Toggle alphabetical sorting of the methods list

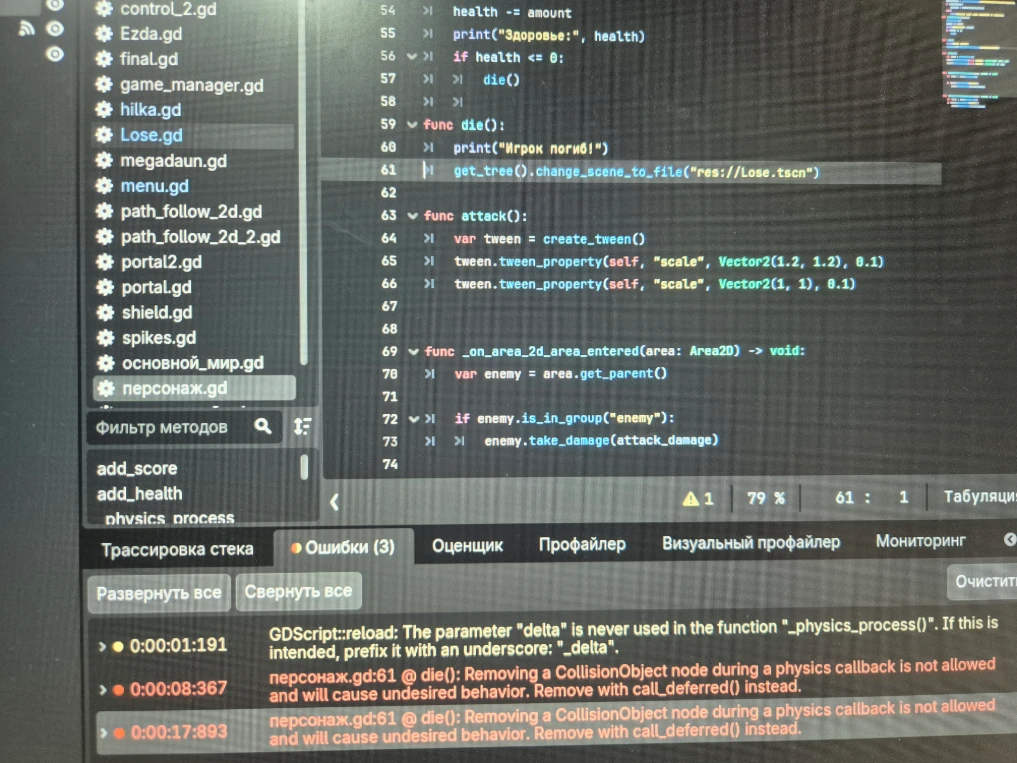[x=302, y=426]
